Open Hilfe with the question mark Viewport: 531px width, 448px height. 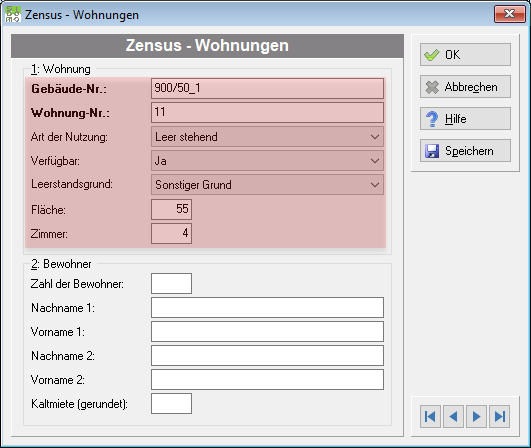pos(465,119)
